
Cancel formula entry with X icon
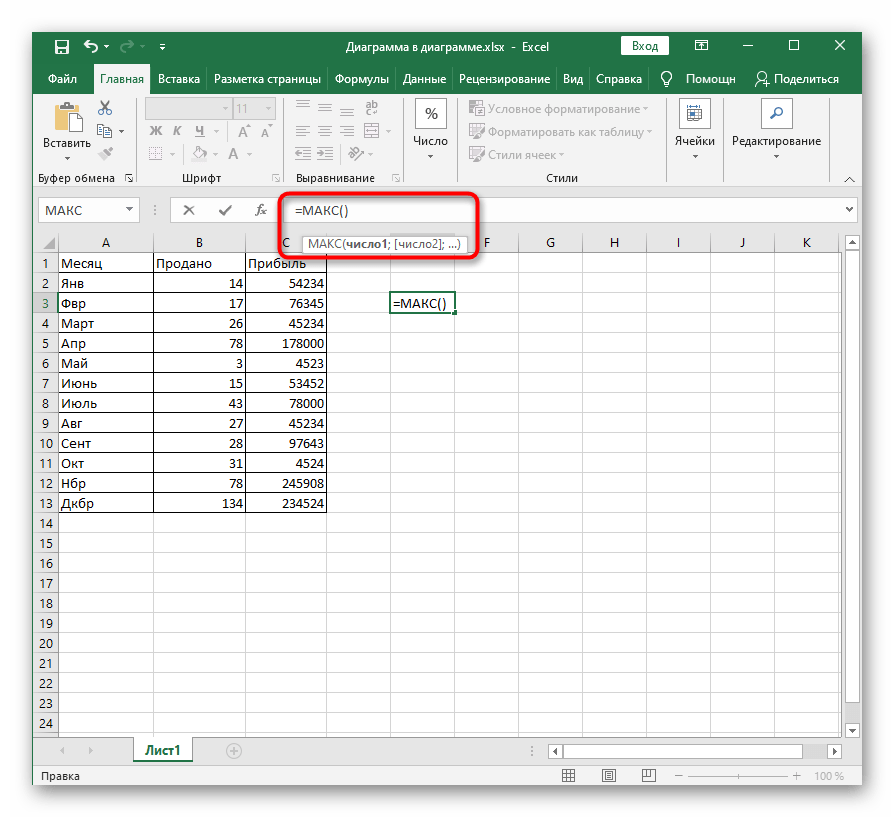click(190, 210)
